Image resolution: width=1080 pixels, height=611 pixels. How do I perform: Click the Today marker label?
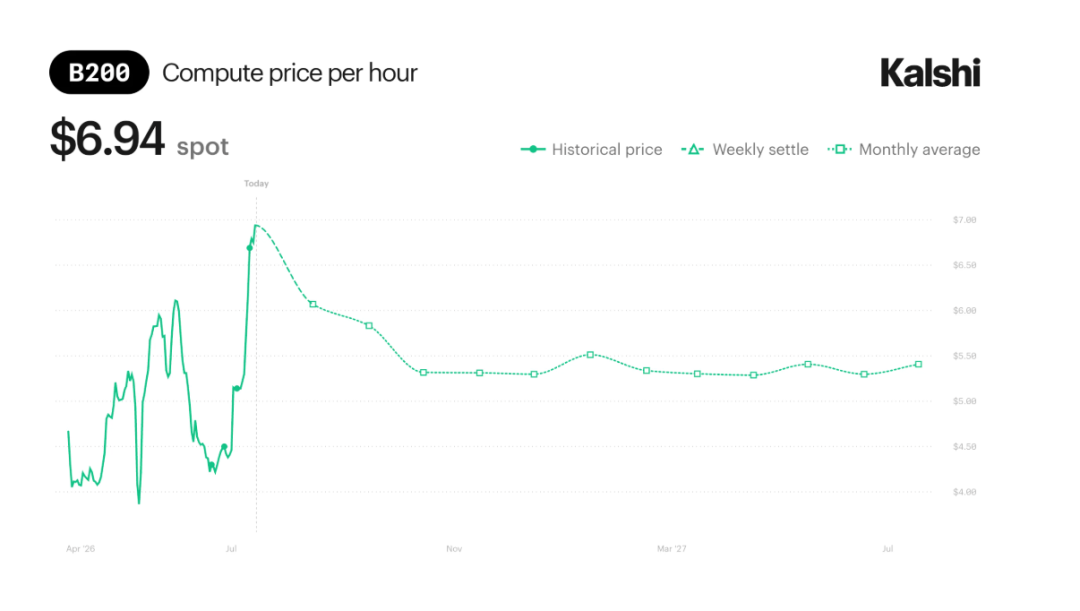pyautogui.click(x=256, y=183)
